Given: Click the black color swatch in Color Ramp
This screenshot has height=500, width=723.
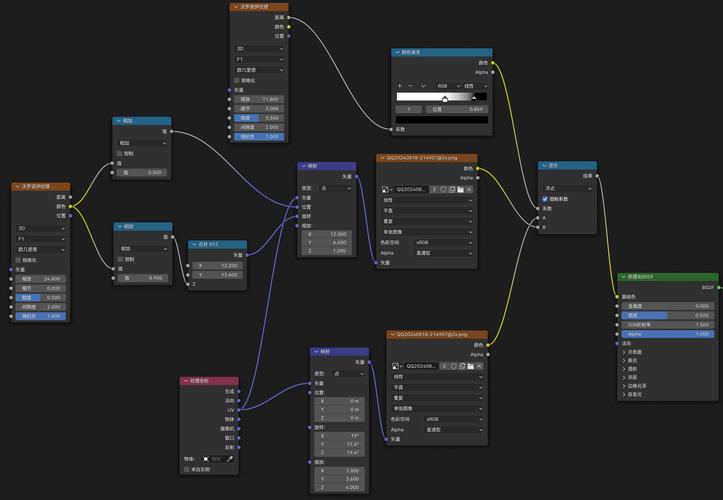Looking at the screenshot, I should coord(442,120).
